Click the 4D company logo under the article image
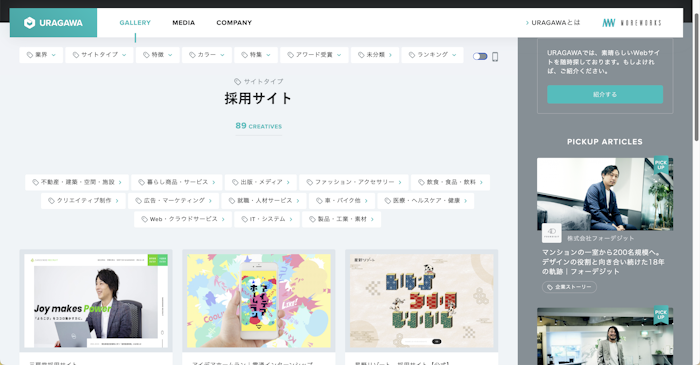700x365 pixels. tap(551, 233)
